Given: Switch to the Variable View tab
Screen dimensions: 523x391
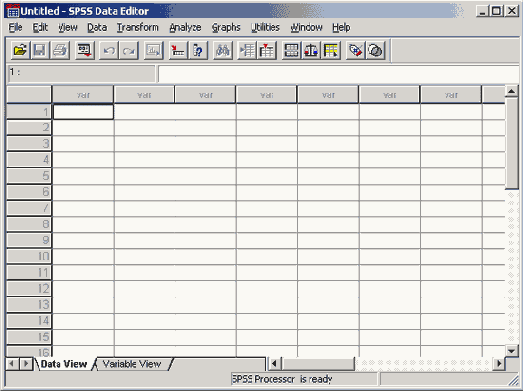Looking at the screenshot, I should pos(132,364).
